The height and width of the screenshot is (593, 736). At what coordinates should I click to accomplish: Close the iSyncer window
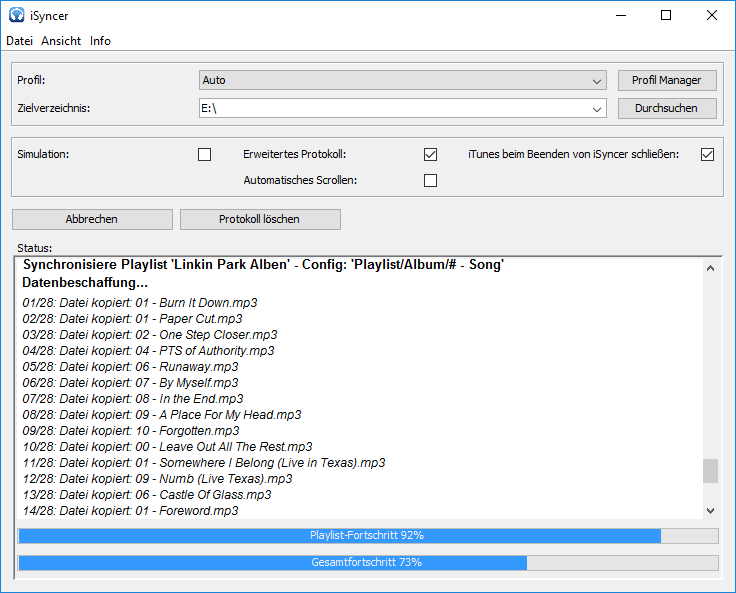712,15
